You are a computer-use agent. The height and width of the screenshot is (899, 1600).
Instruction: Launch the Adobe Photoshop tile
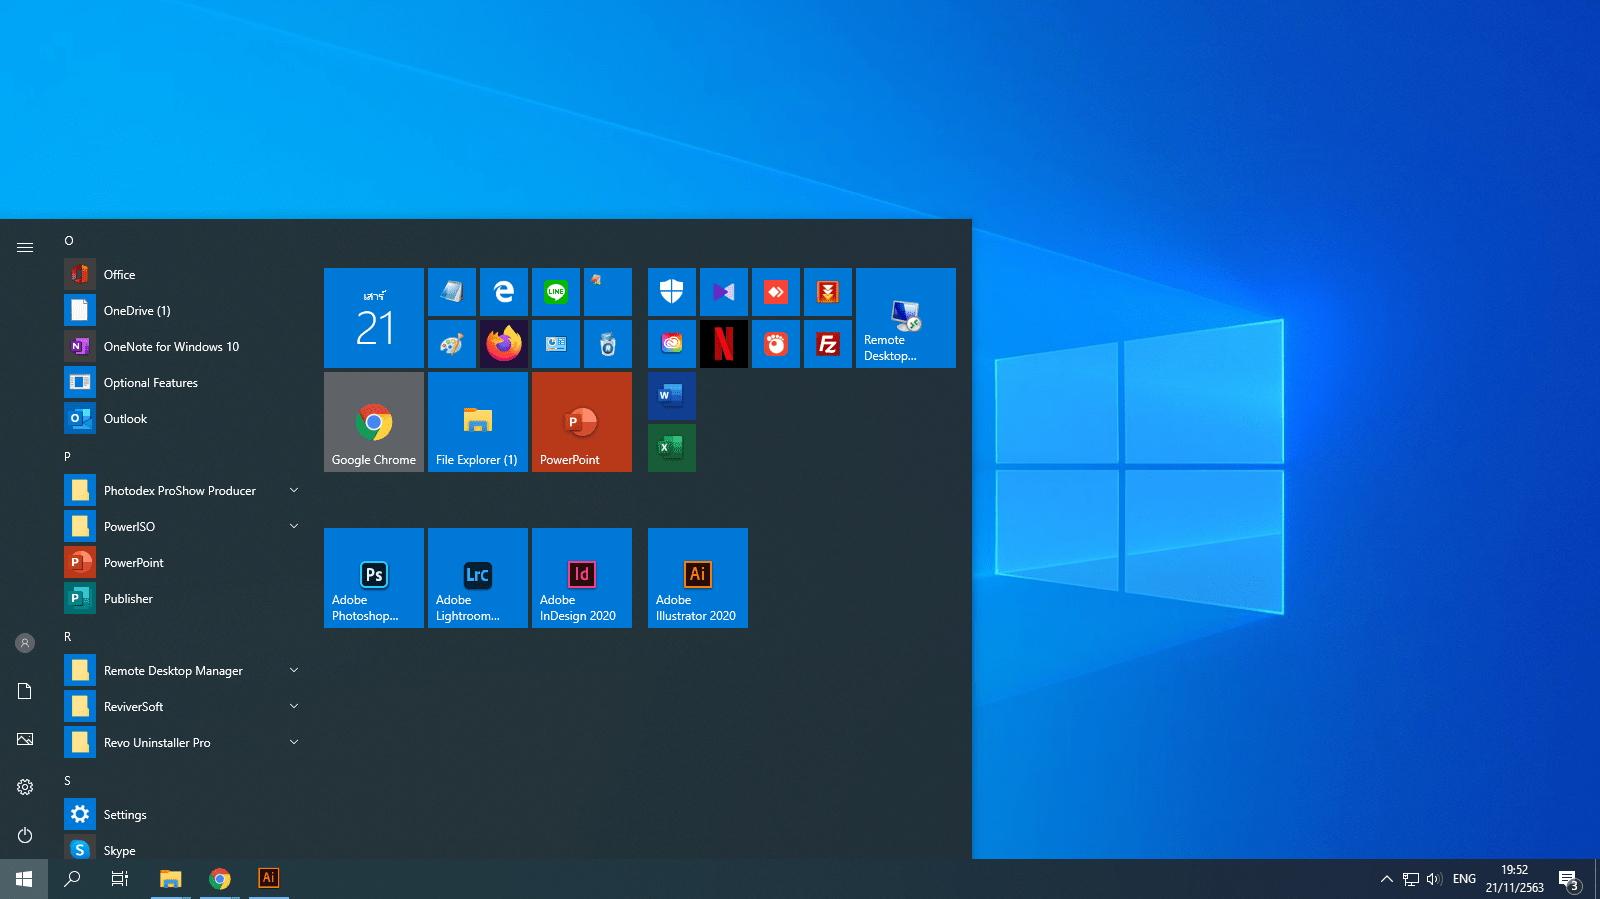coord(374,578)
